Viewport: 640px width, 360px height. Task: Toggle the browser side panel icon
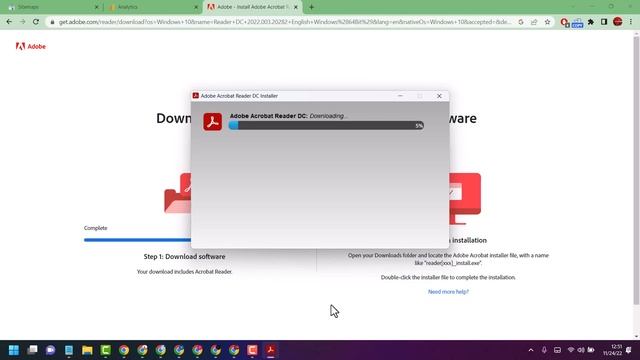[x=604, y=22]
